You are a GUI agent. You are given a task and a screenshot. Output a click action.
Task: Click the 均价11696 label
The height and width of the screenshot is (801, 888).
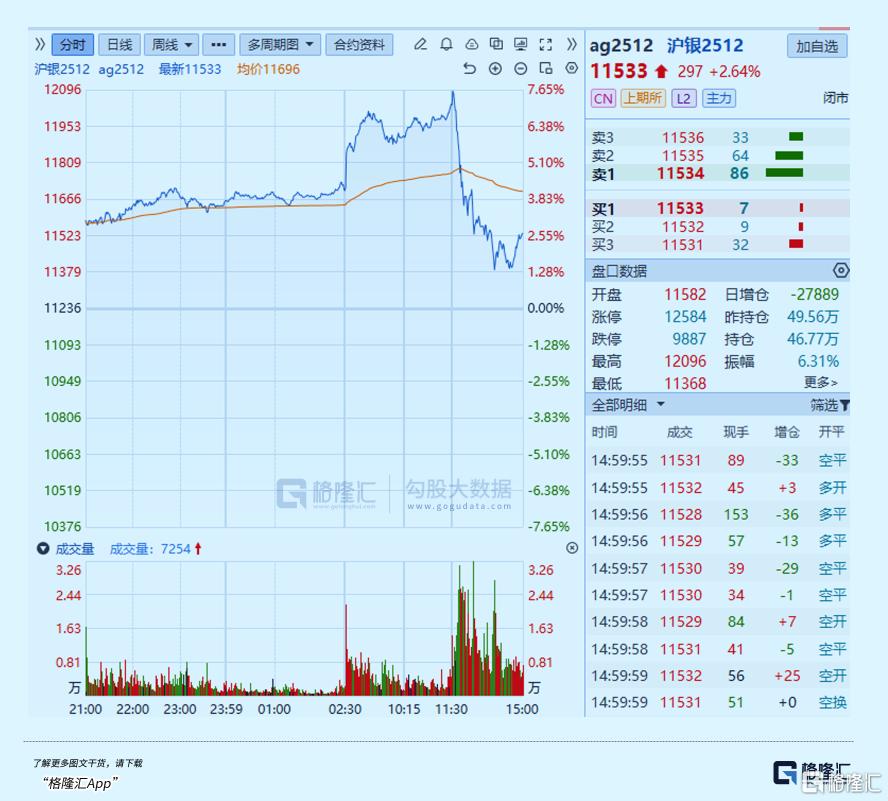[268, 69]
